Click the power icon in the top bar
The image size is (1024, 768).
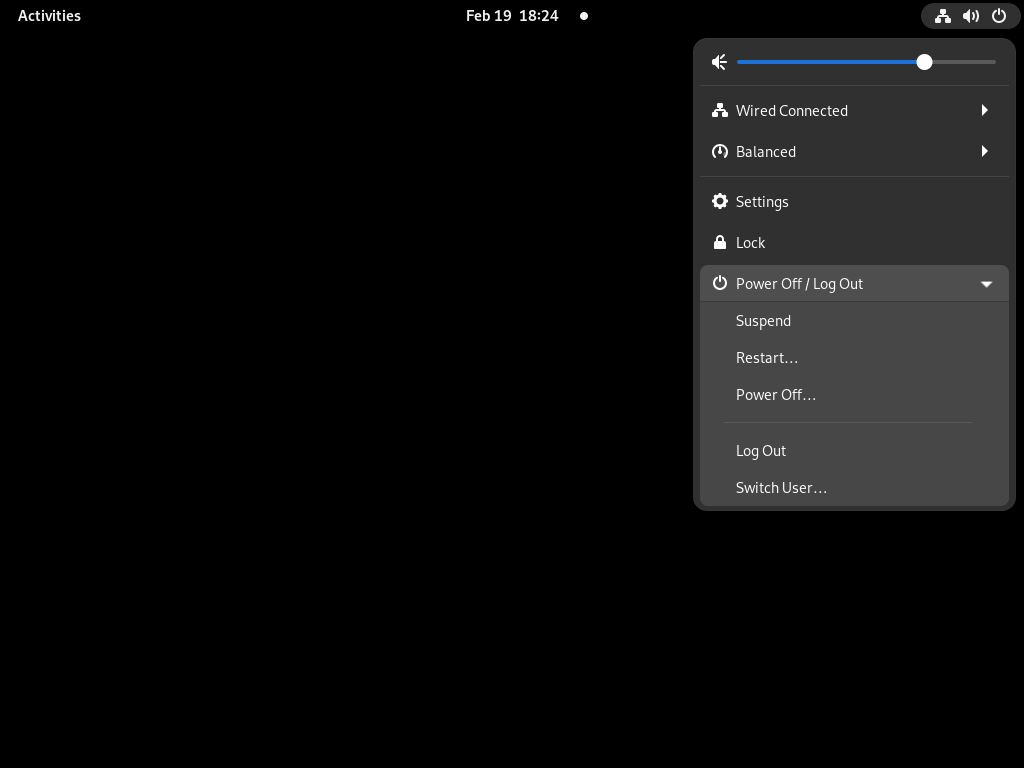999,16
